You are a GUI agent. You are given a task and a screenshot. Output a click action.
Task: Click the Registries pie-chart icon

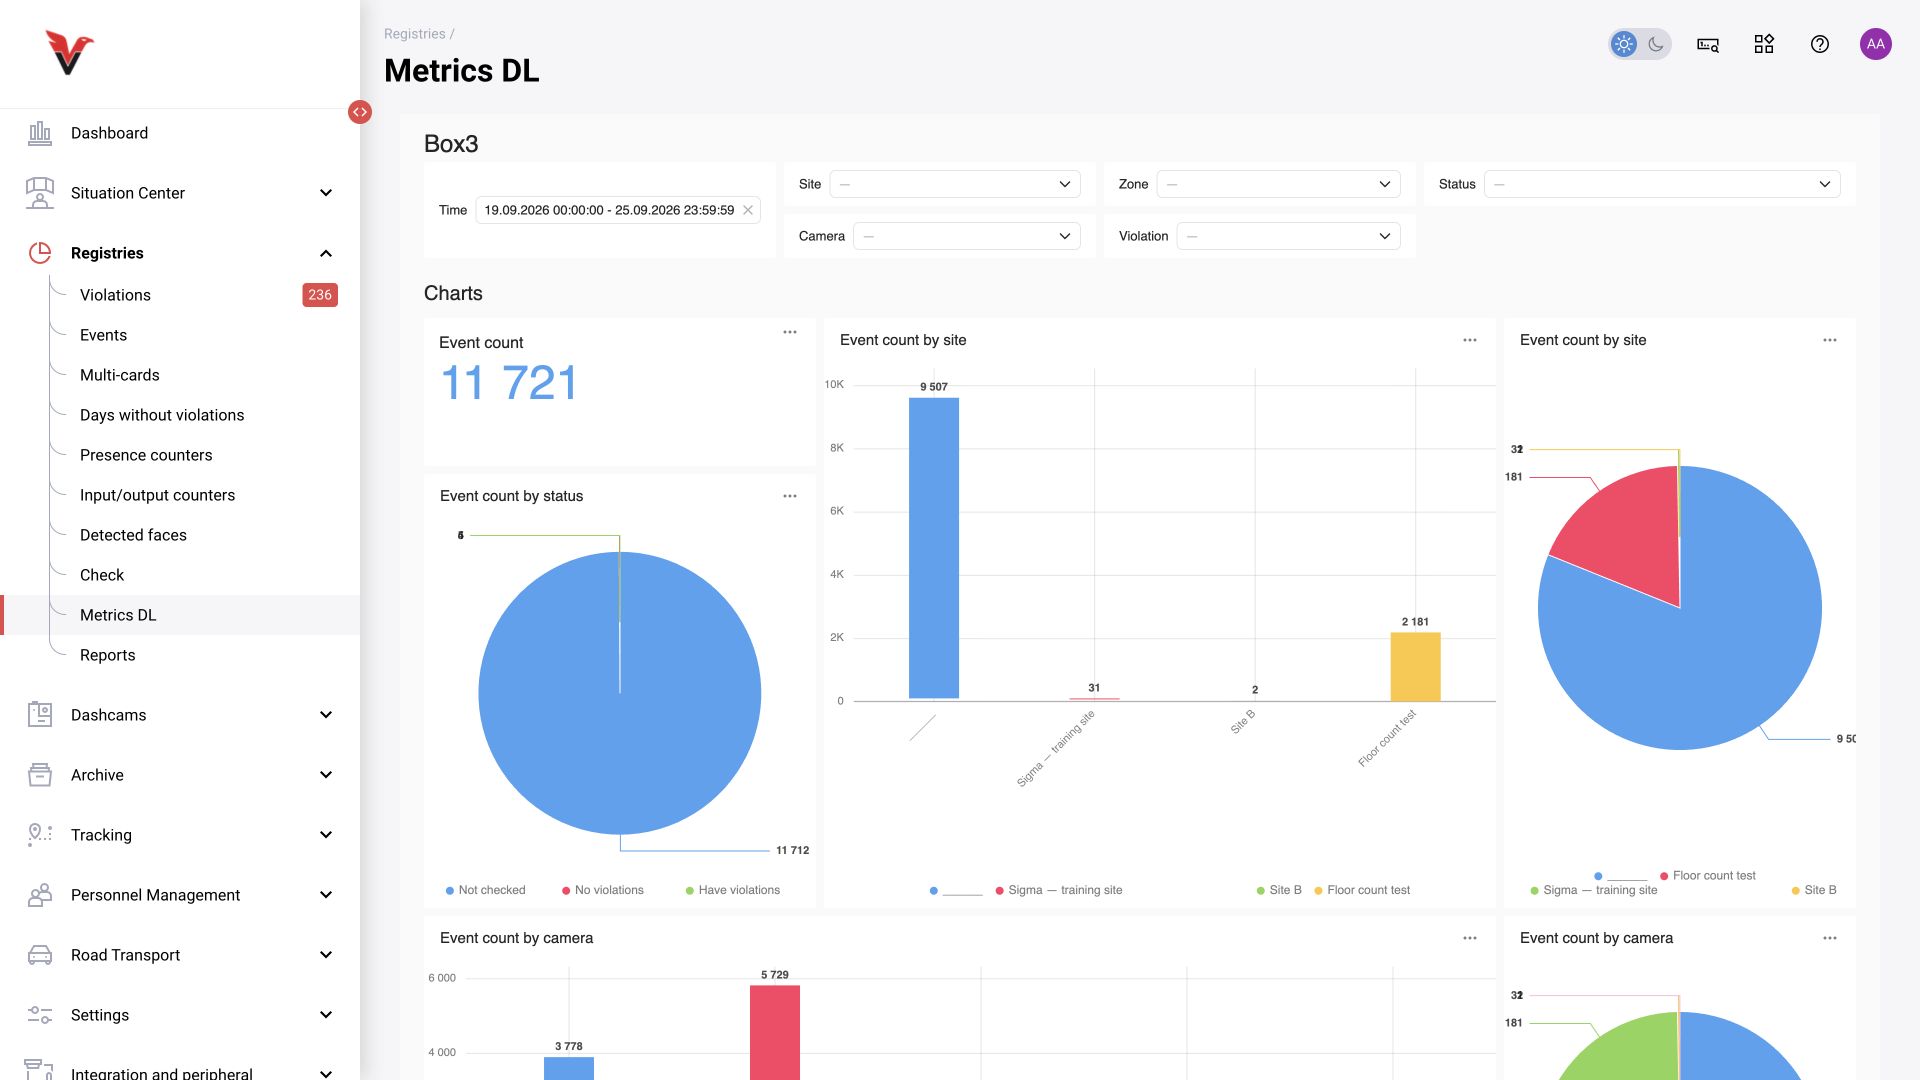pyautogui.click(x=39, y=253)
